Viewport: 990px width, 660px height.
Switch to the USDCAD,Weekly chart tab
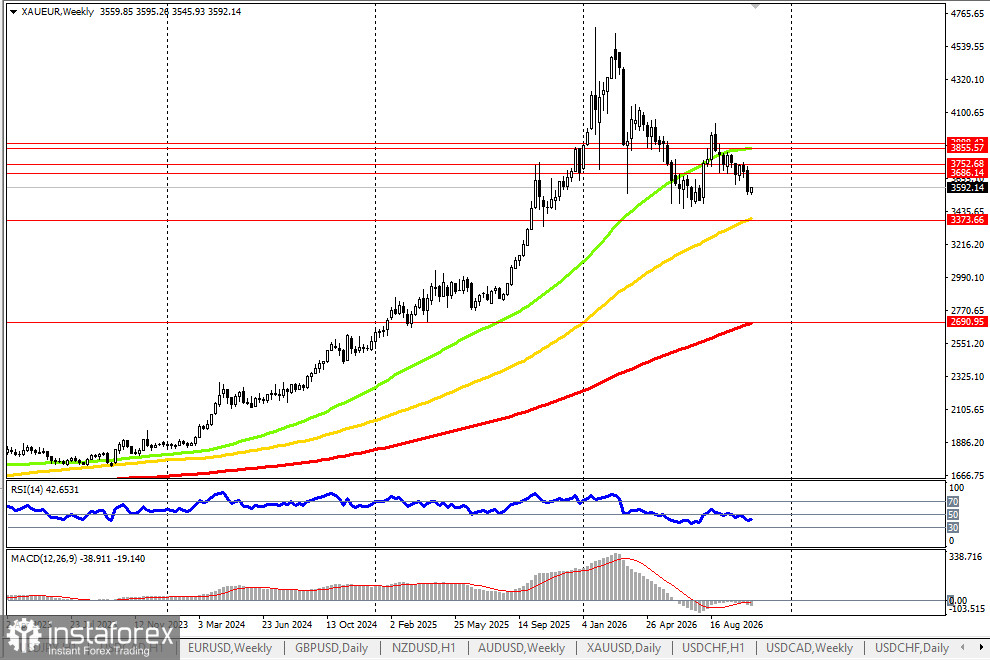(x=809, y=648)
